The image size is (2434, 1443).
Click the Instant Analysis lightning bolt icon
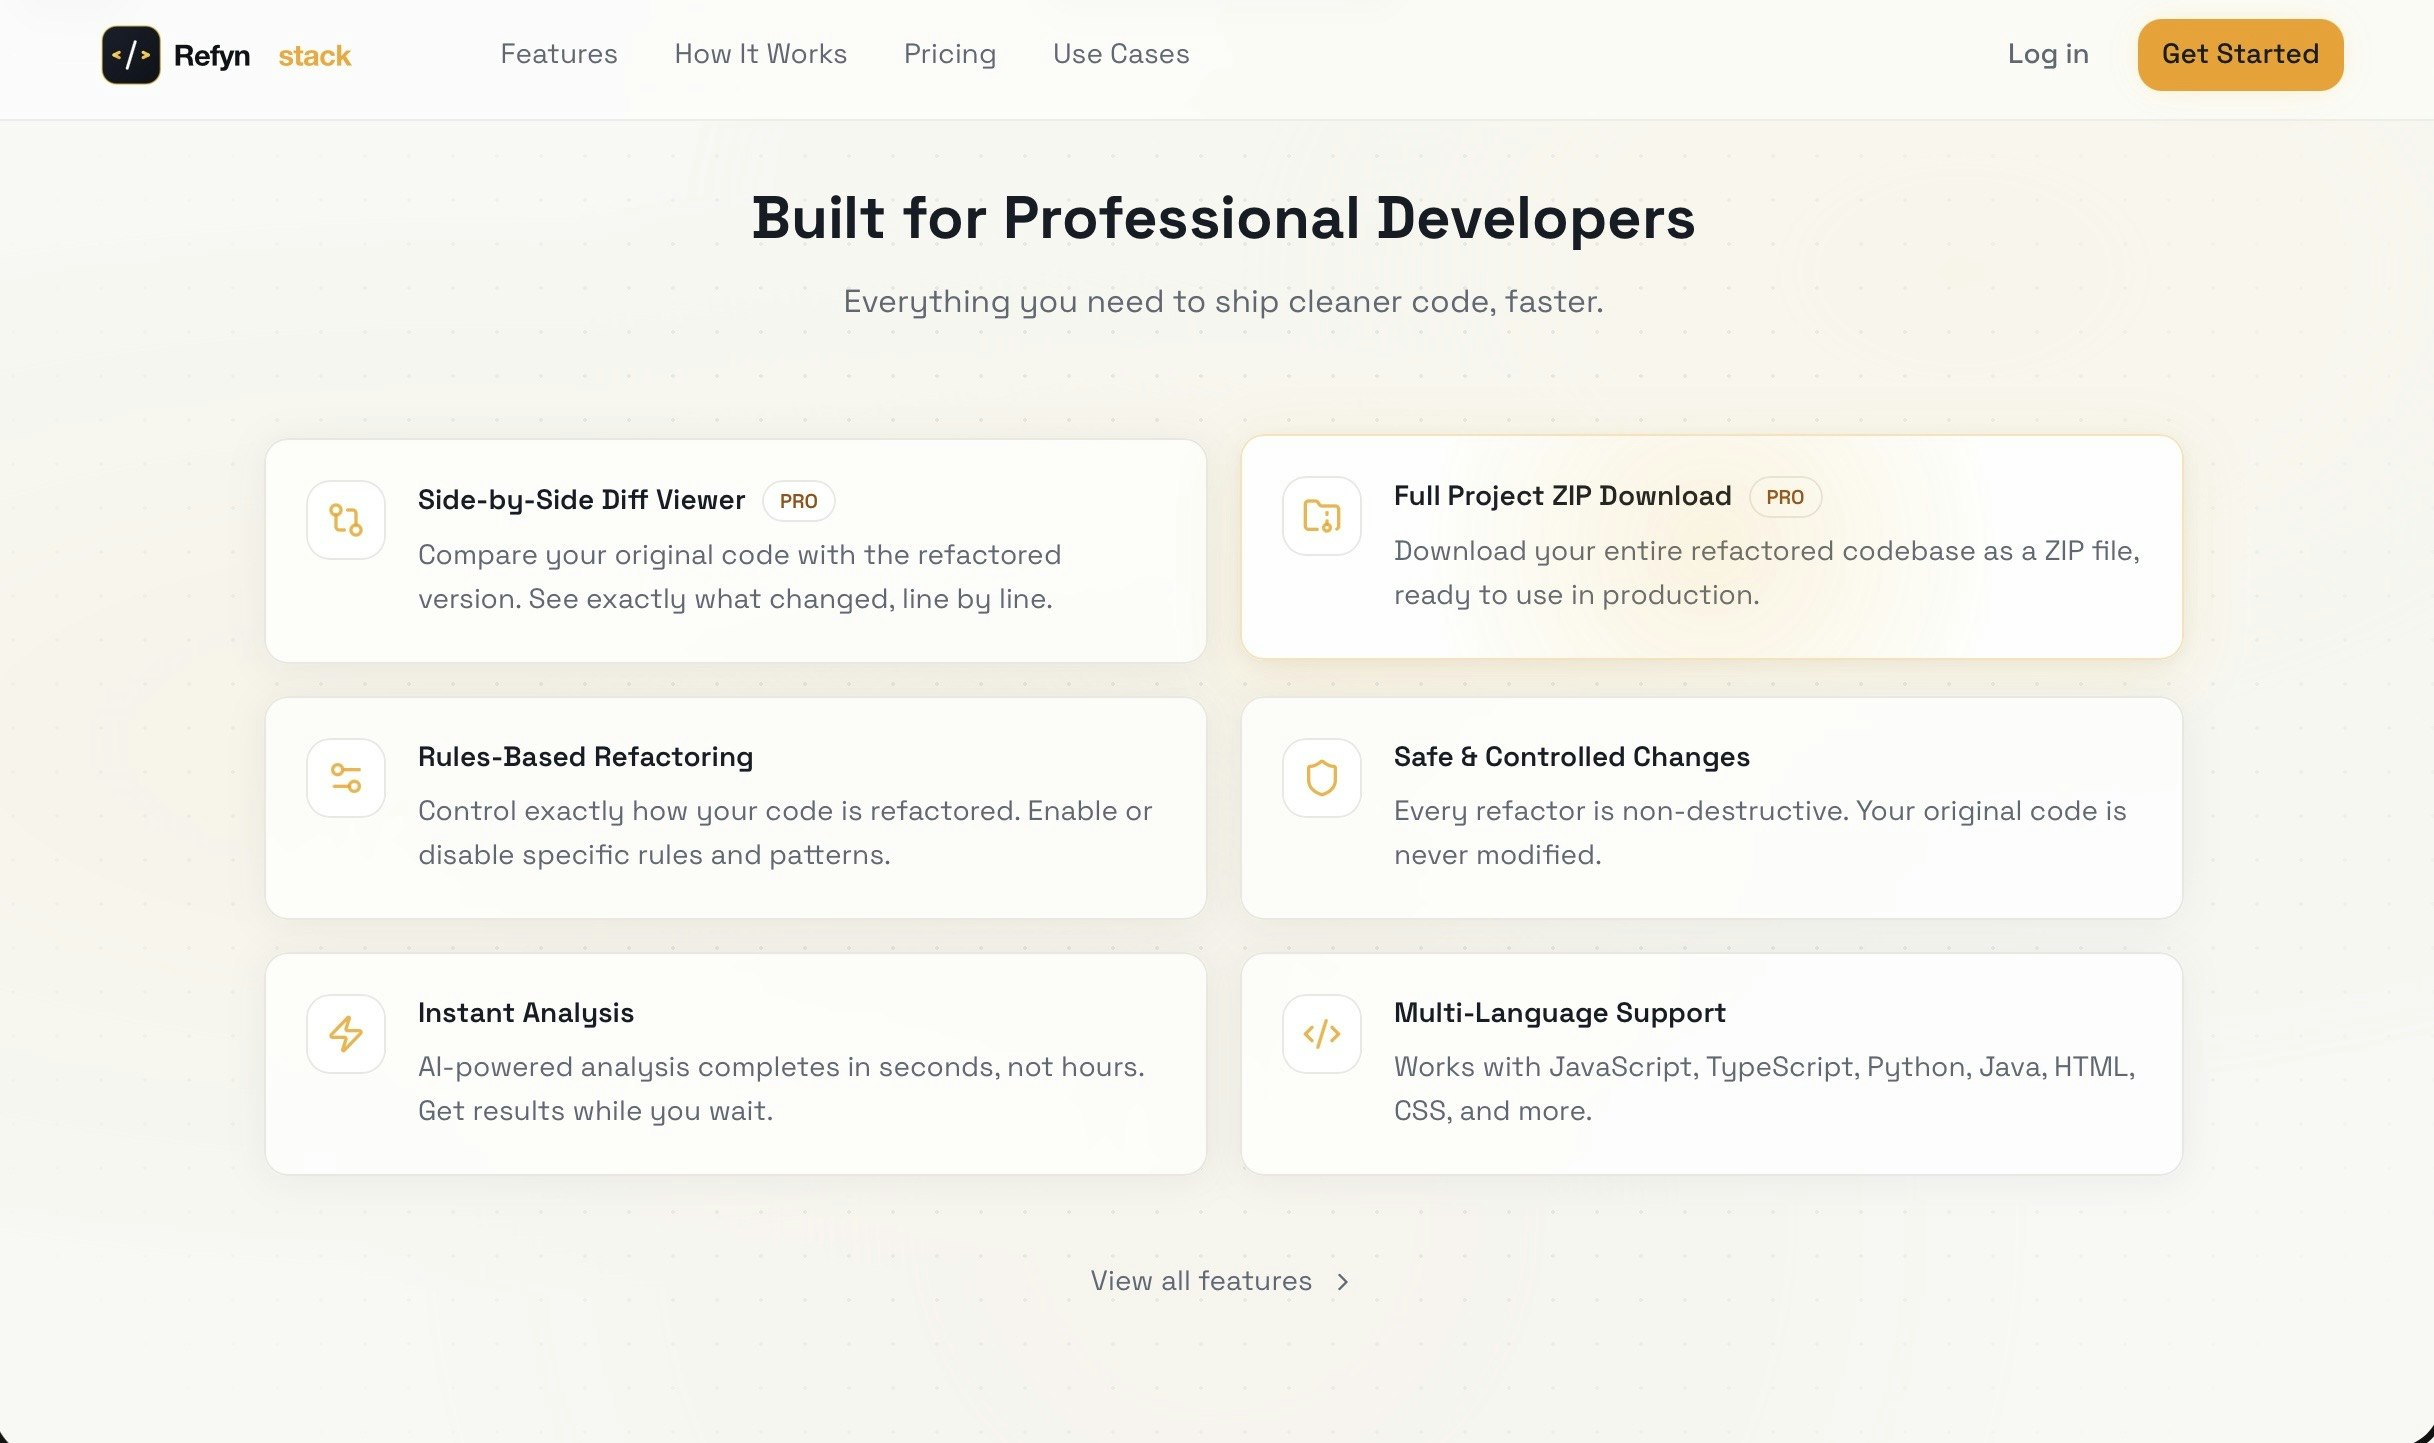(345, 1033)
